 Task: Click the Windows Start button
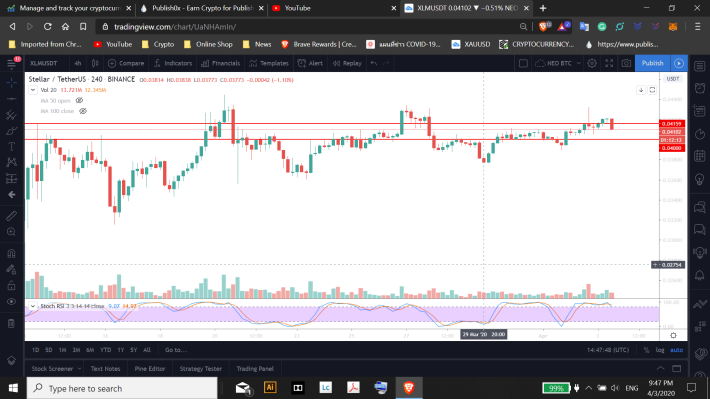coord(13,388)
